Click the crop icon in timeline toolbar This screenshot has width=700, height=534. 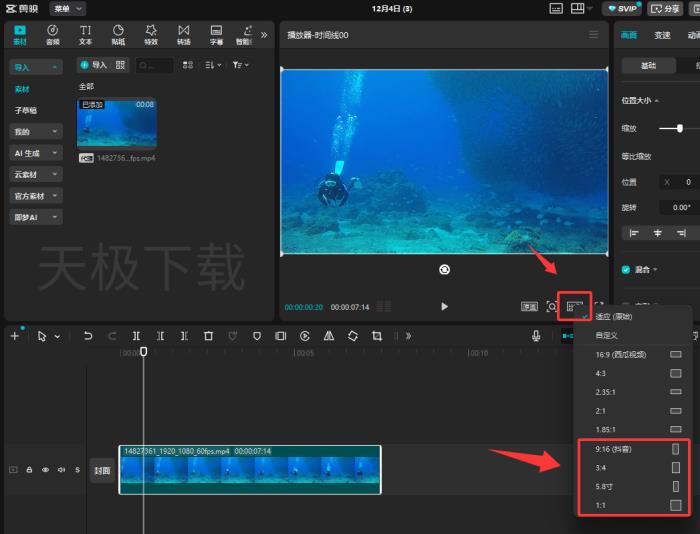377,336
